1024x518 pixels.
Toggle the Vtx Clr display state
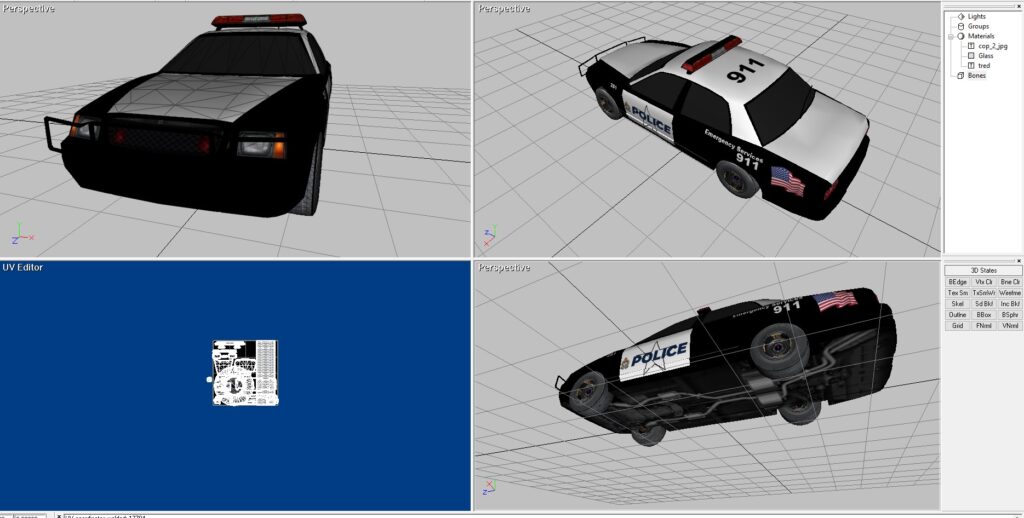pyautogui.click(x=983, y=282)
